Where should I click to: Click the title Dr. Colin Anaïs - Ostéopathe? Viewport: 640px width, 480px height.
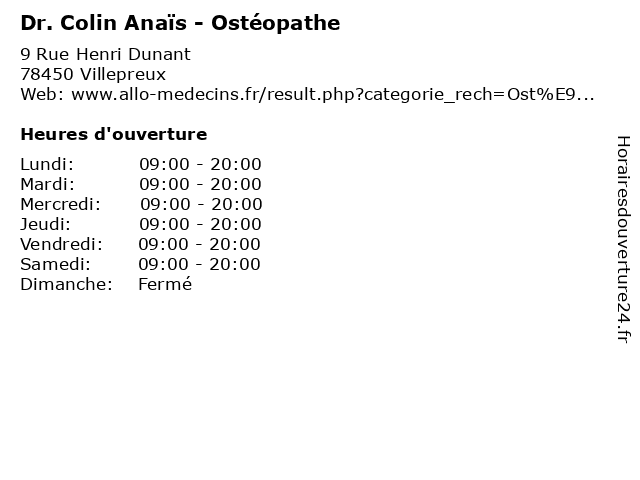tap(180, 23)
